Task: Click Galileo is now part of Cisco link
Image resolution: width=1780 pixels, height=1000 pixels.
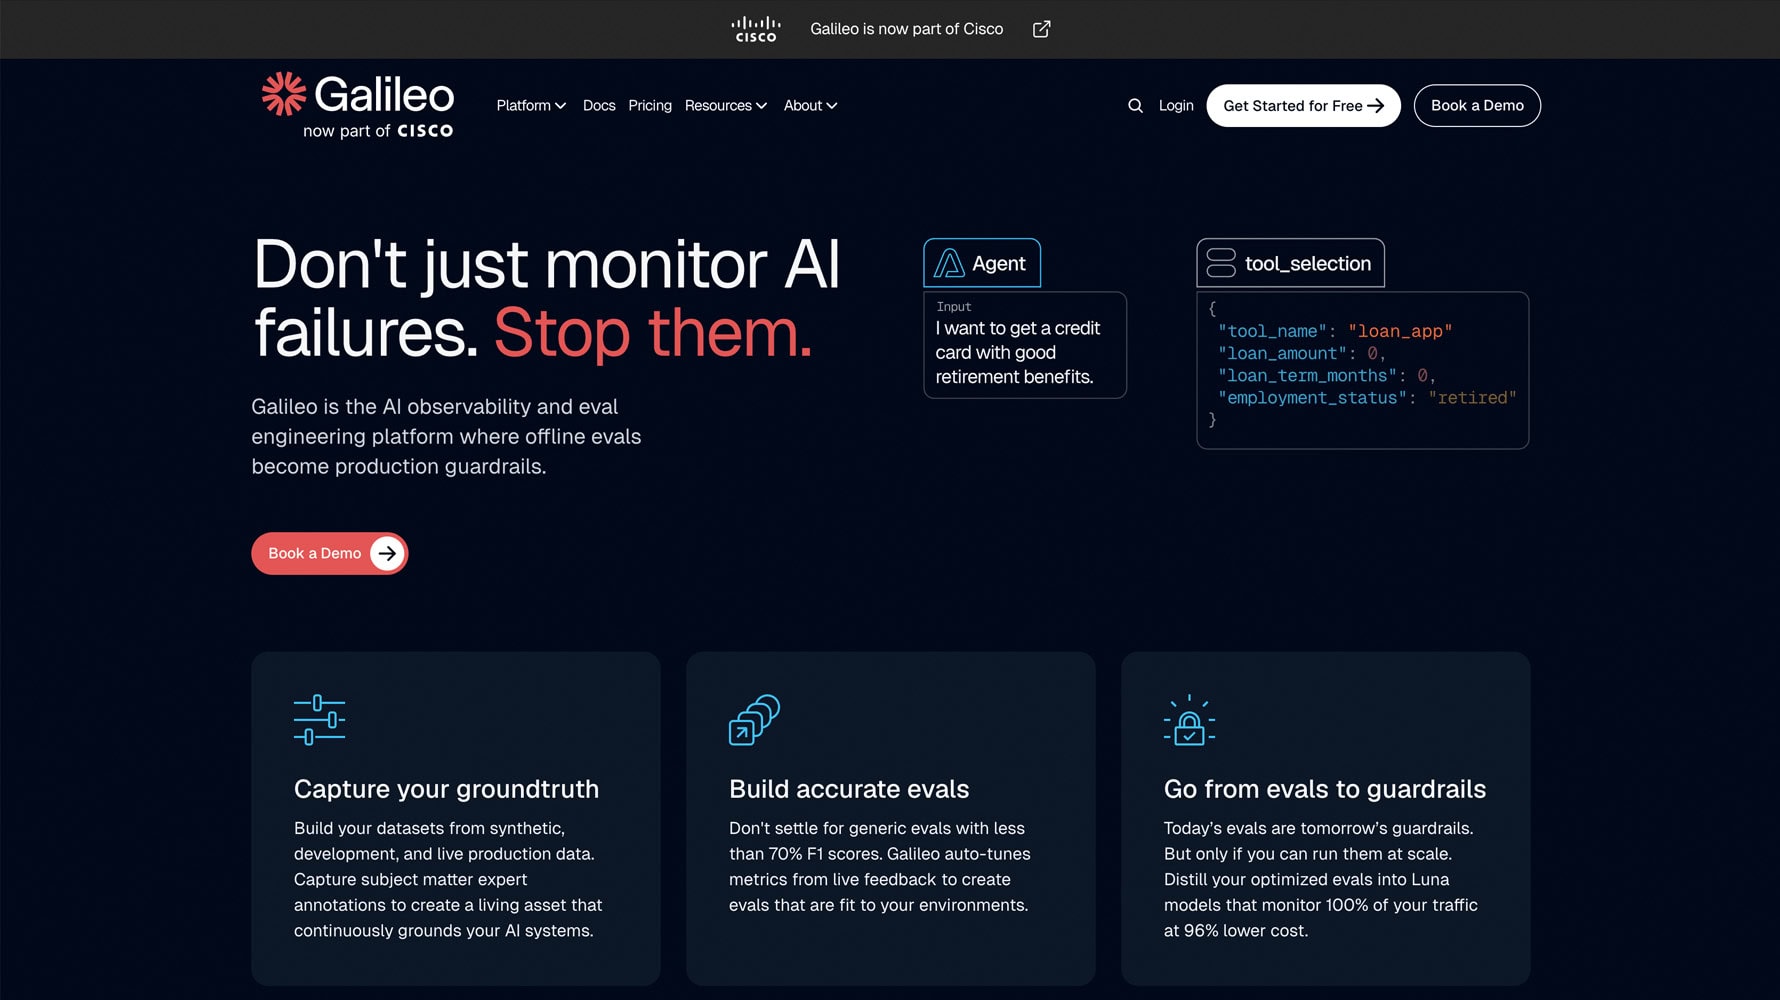Action: 906,29
